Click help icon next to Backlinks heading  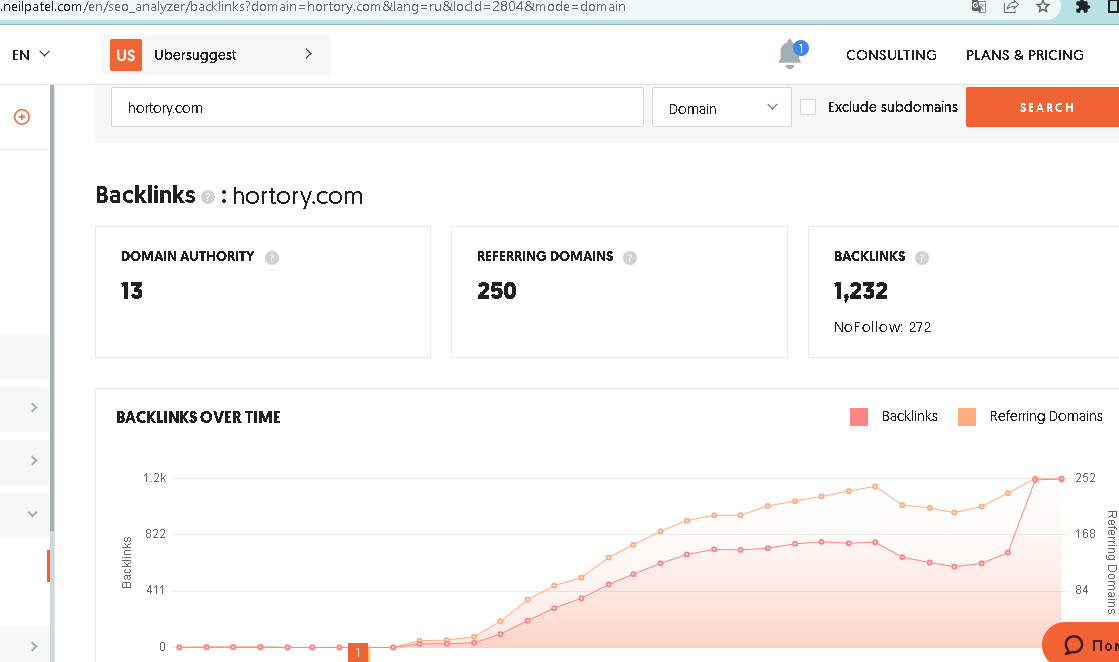coord(208,197)
